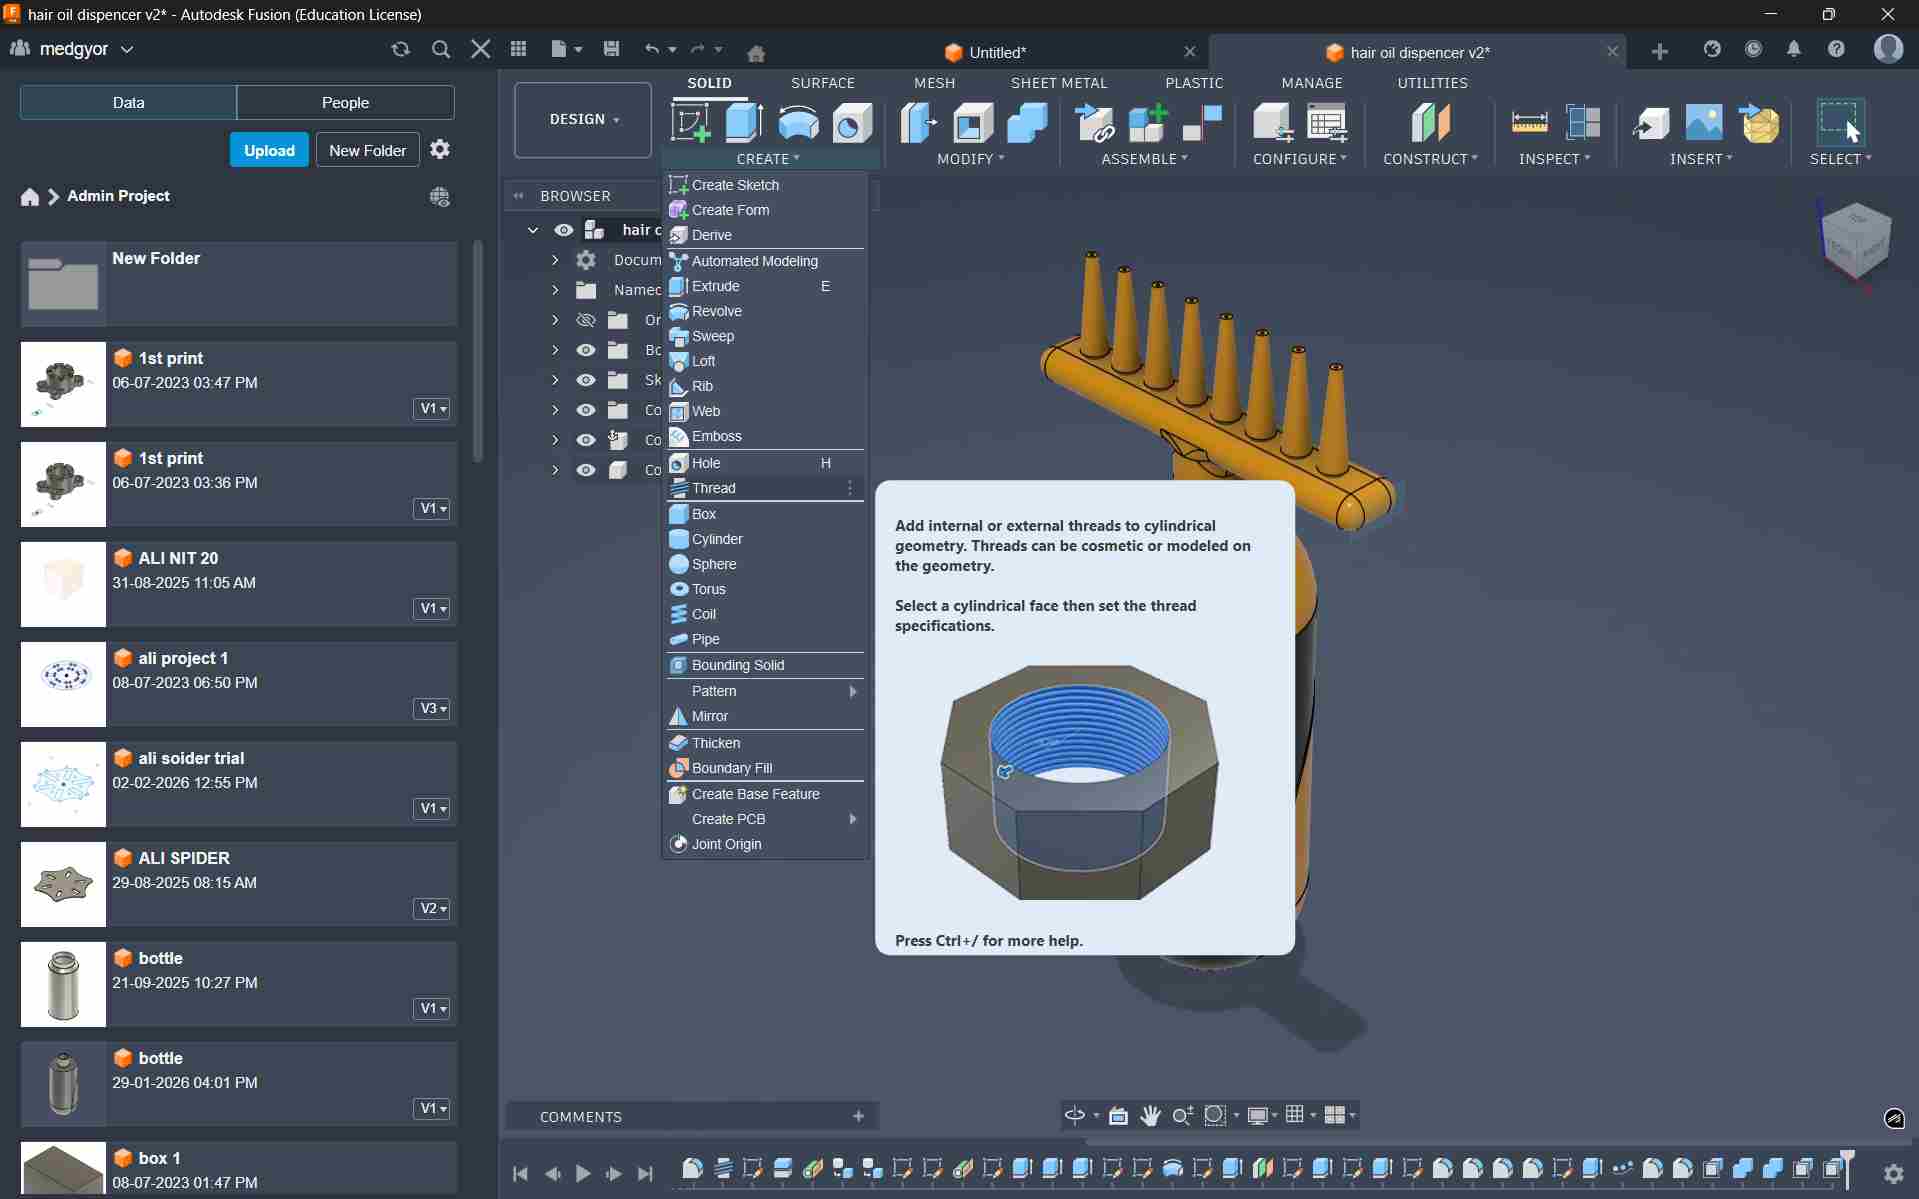Click the Create Sketch toolbar icon
Screen dimensions: 1919x1199
click(x=690, y=123)
